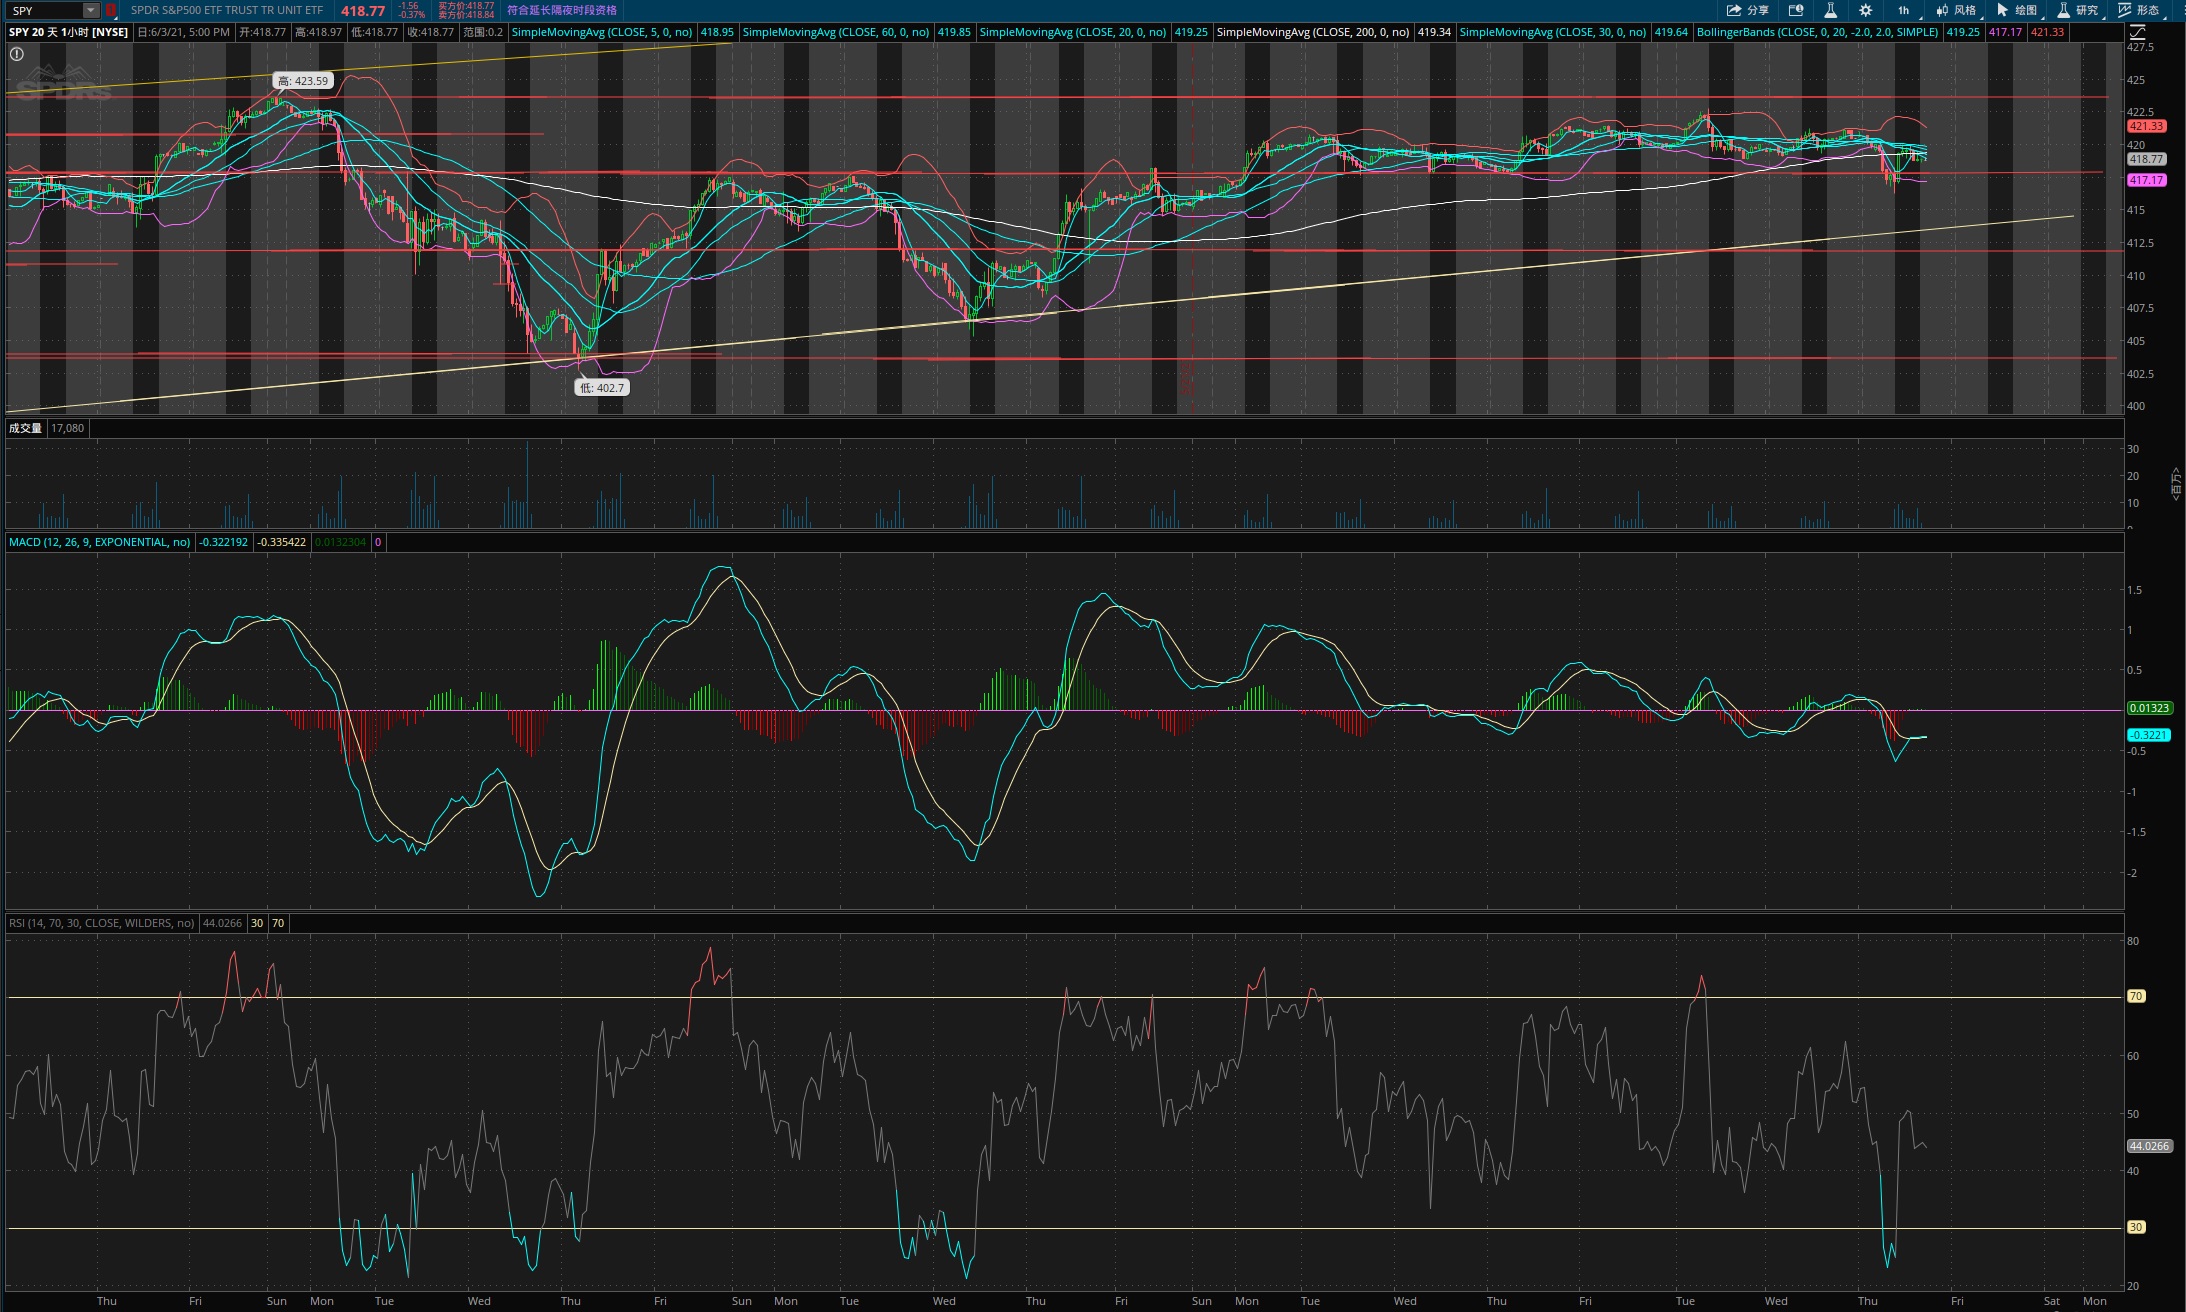Image resolution: width=2186 pixels, height=1312 pixels.
Task: Open the 形态 patterns menu
Action: pyautogui.click(x=2139, y=10)
